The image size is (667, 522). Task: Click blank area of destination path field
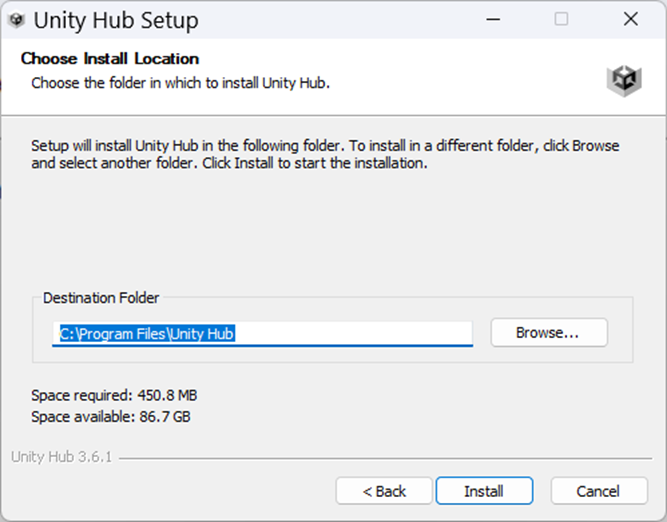pyautogui.click(x=353, y=334)
